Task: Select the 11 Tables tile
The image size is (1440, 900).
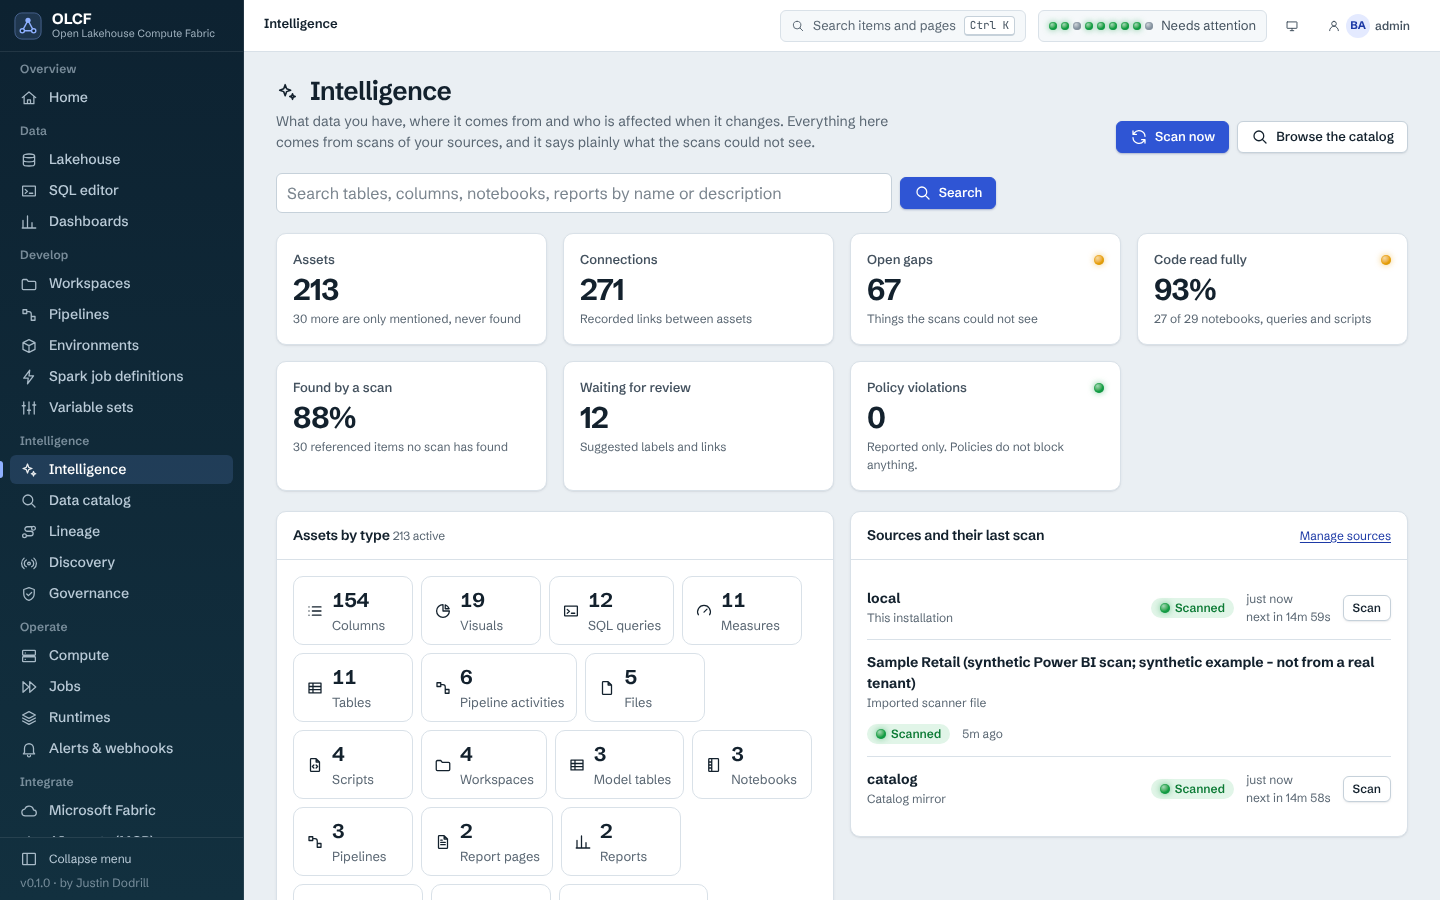Action: [353, 687]
